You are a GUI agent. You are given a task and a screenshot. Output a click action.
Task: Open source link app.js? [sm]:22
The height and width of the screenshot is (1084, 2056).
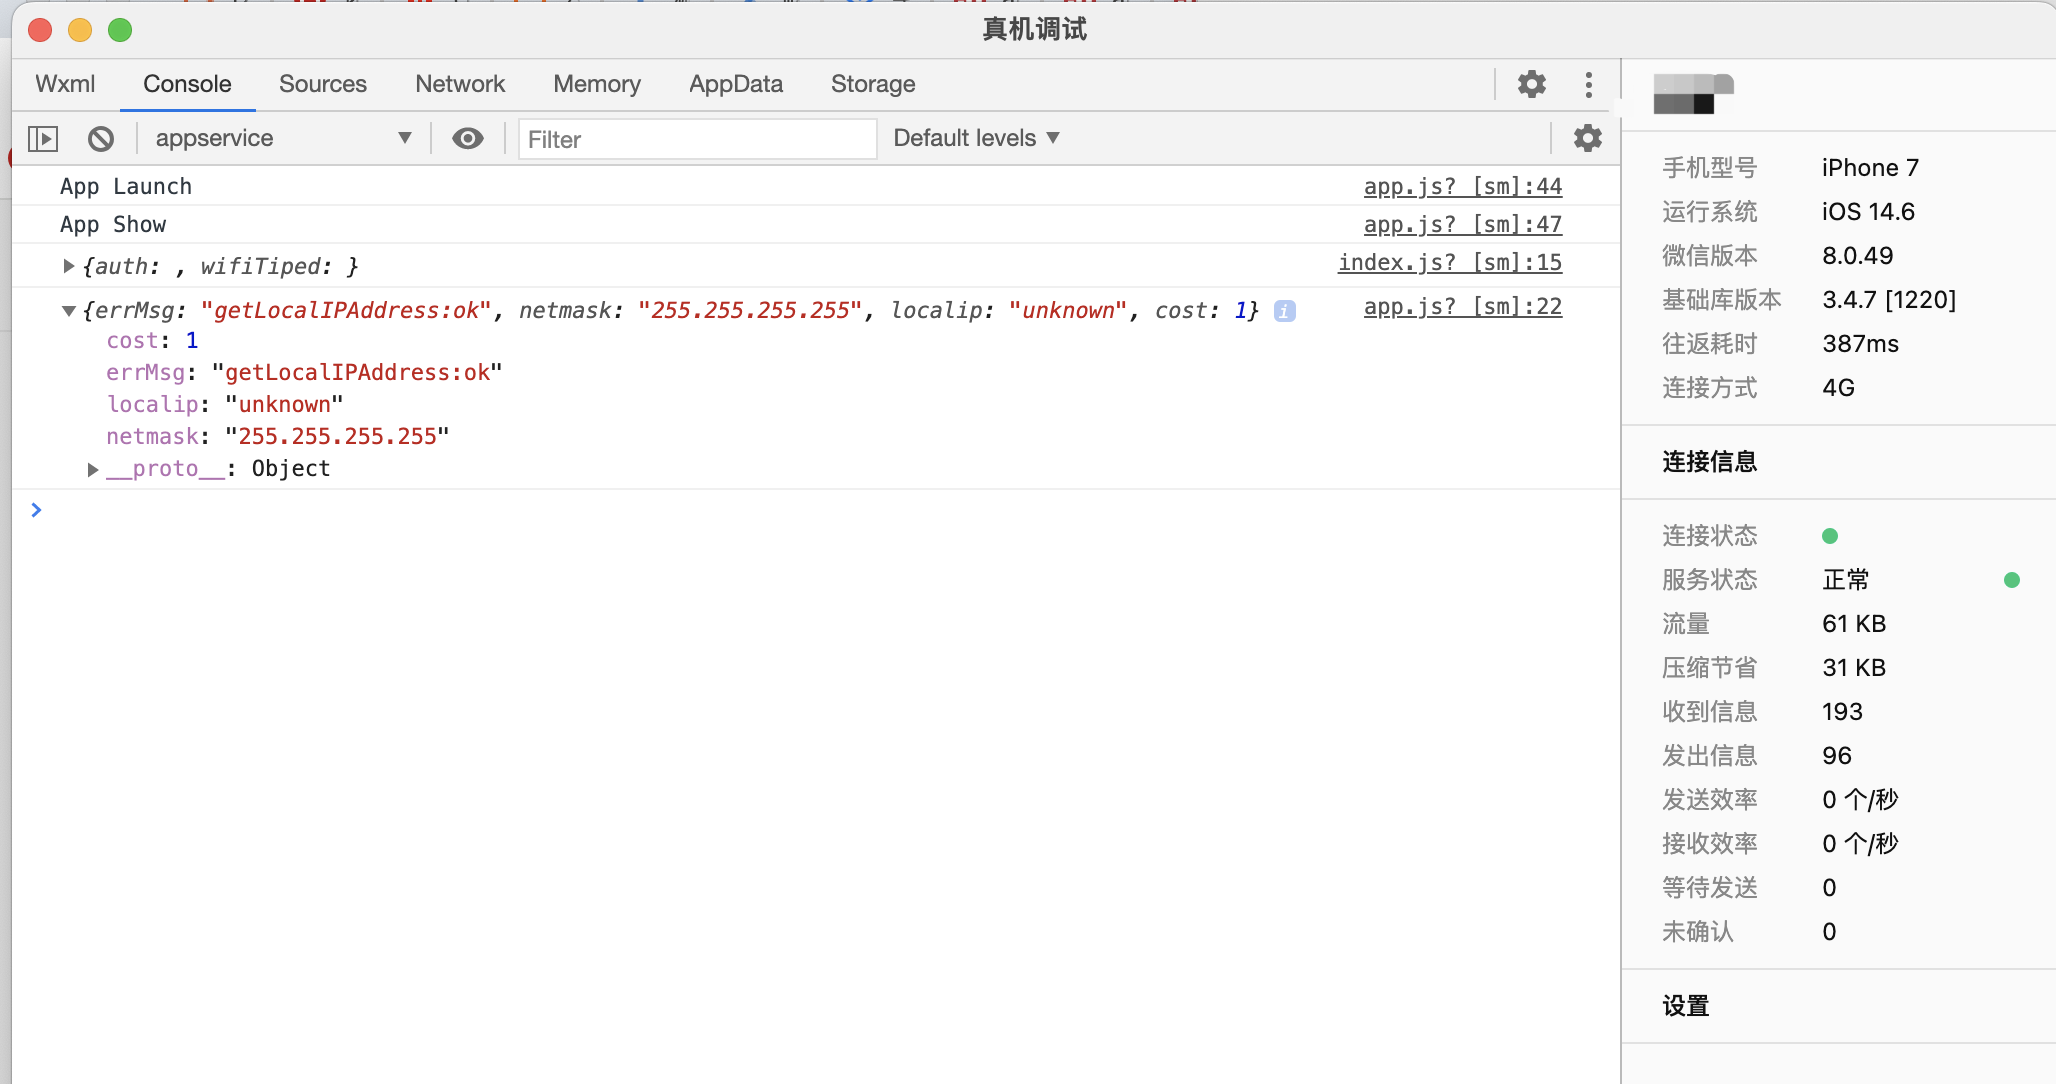tap(1462, 306)
